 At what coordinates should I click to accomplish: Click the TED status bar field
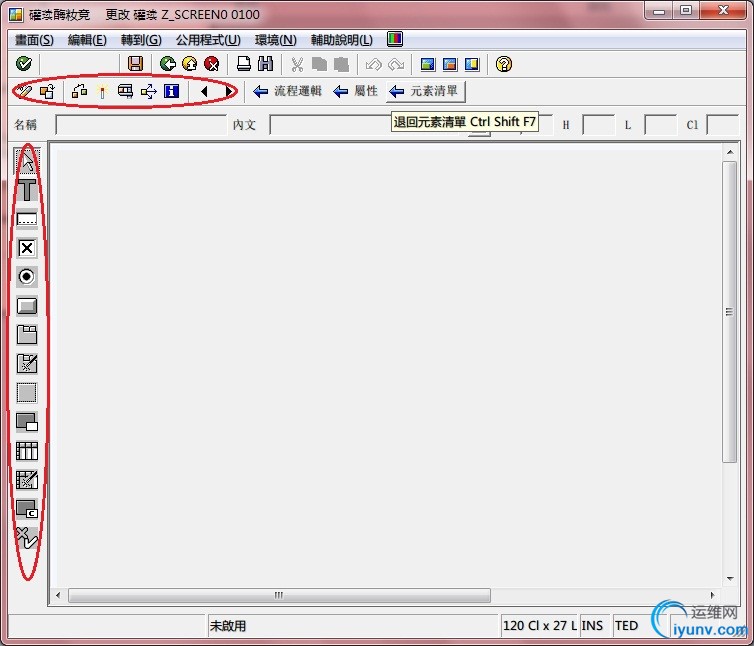(x=628, y=625)
